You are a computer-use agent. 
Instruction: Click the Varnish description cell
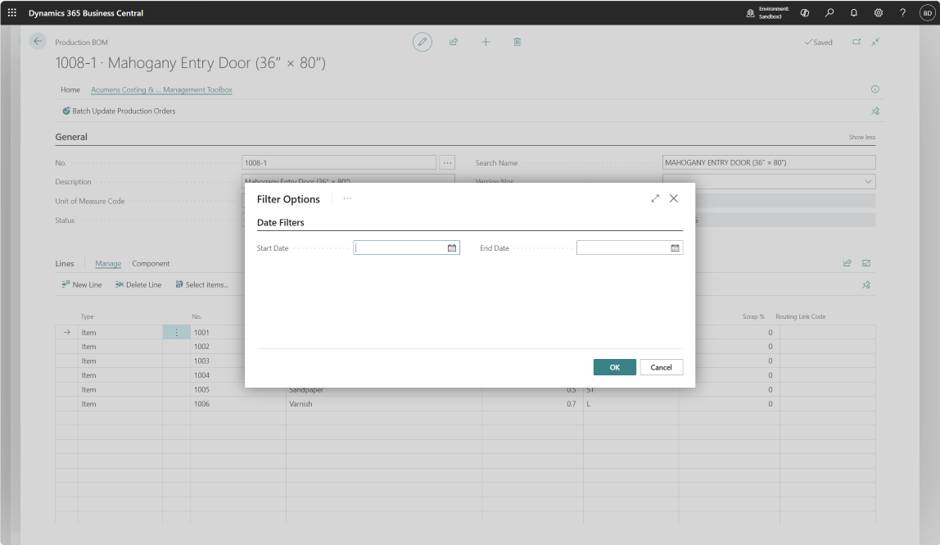coord(384,404)
